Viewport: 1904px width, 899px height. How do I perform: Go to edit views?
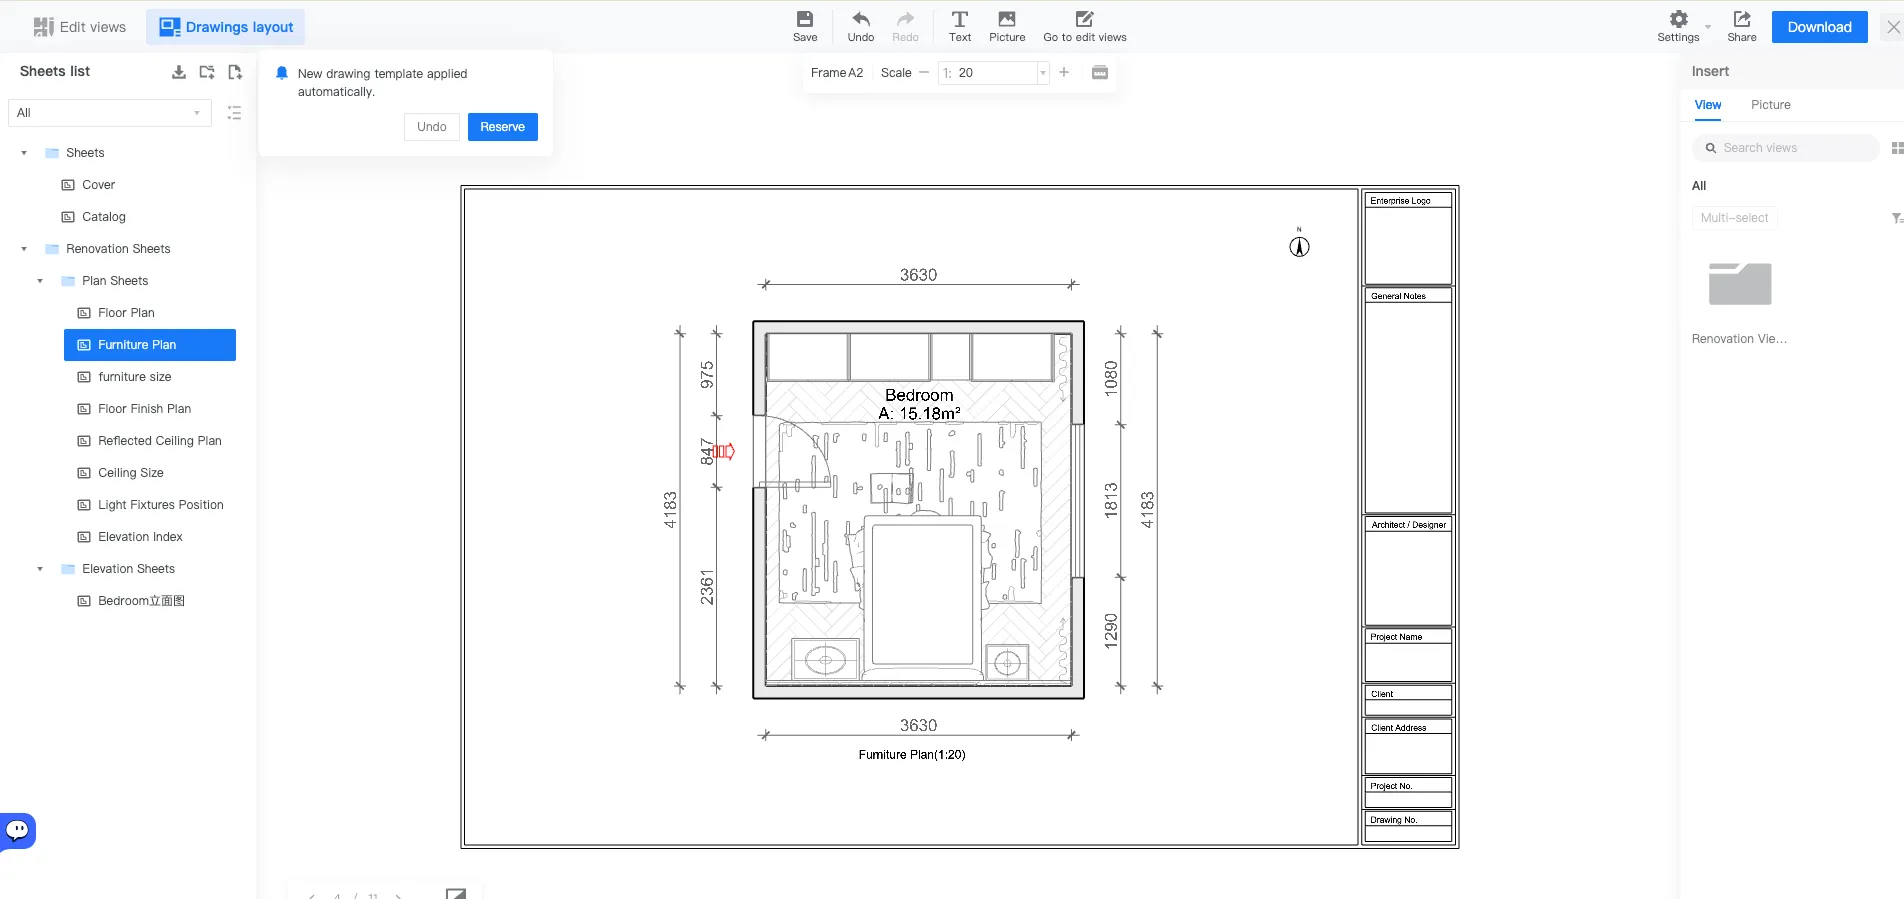tap(1085, 26)
